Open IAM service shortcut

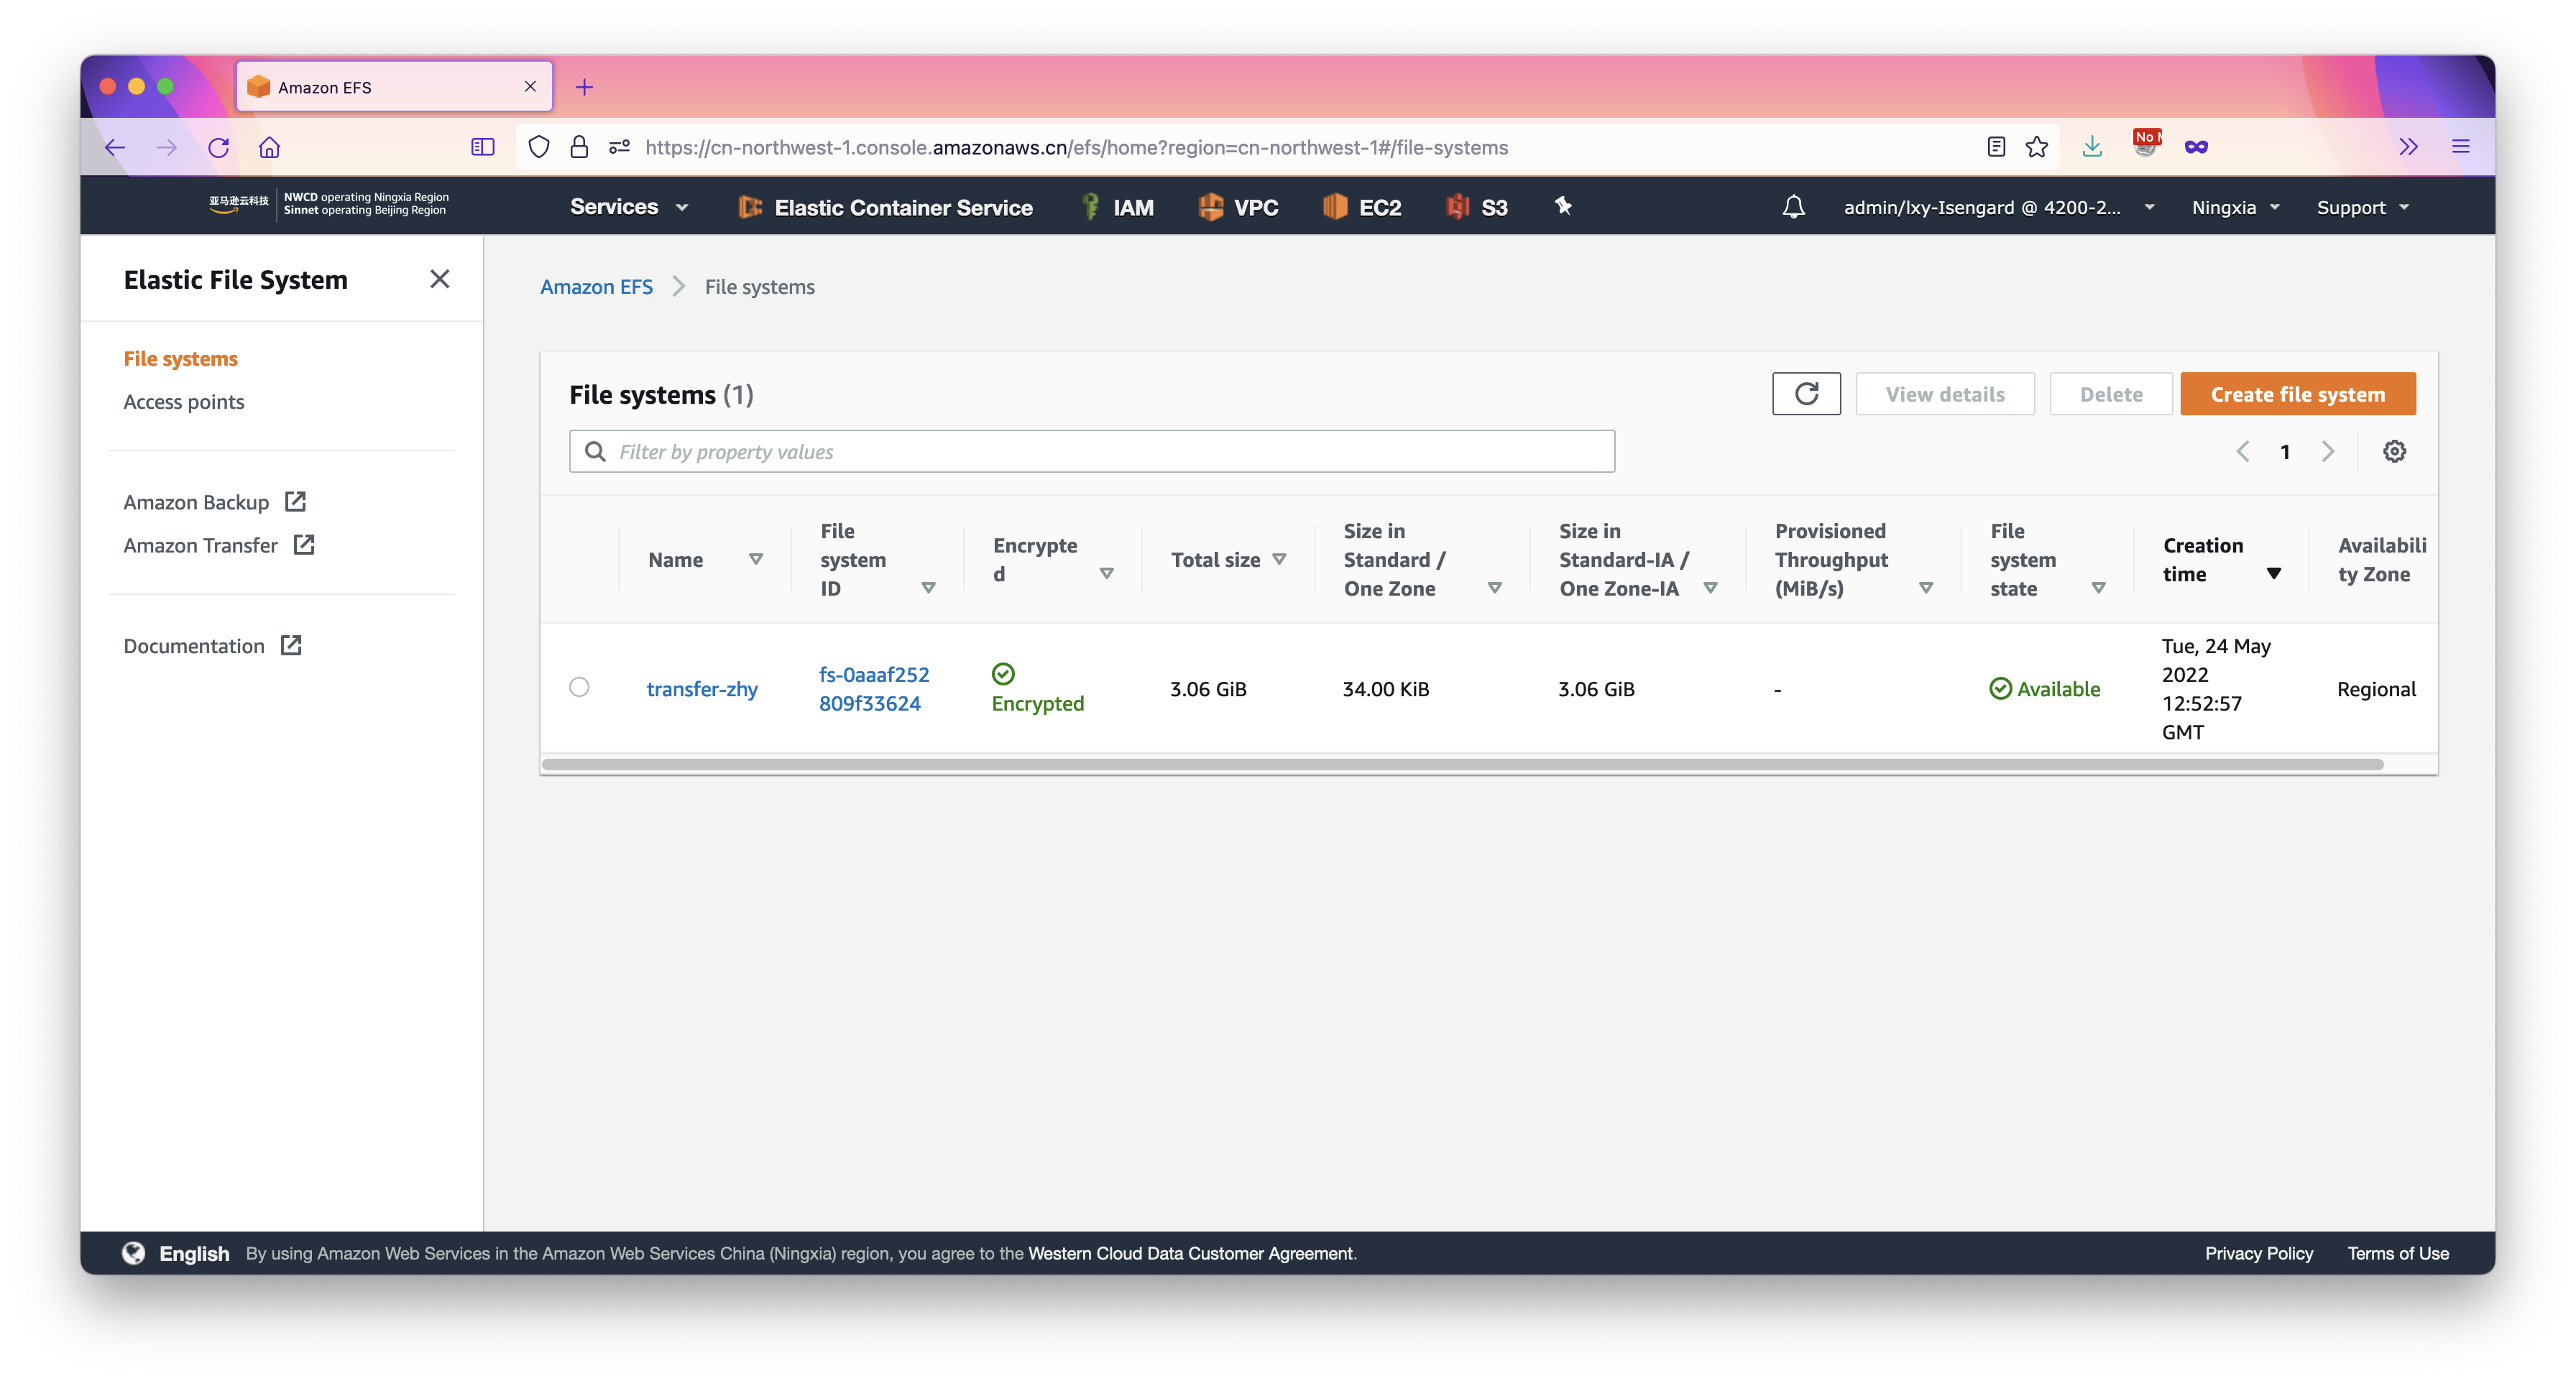pos(1118,207)
